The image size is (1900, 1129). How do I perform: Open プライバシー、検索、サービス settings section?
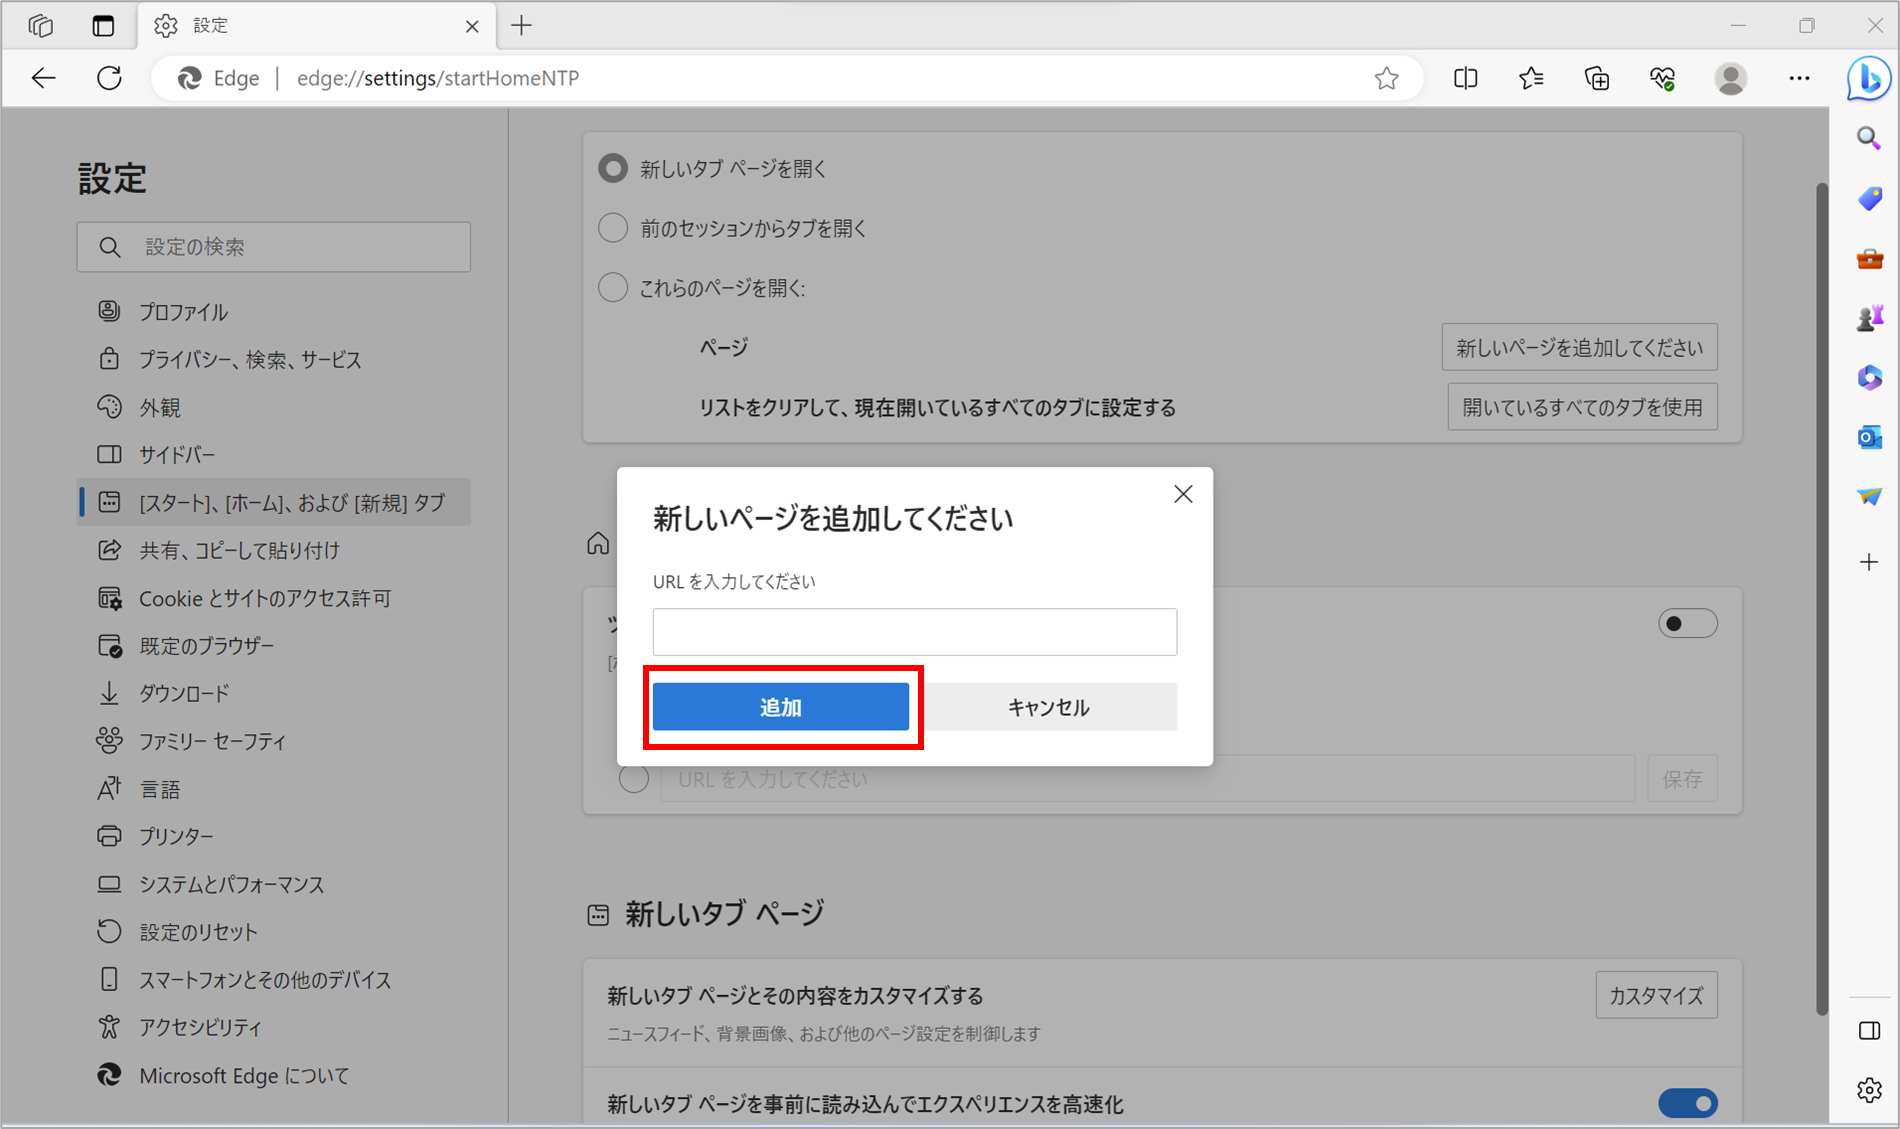(250, 359)
